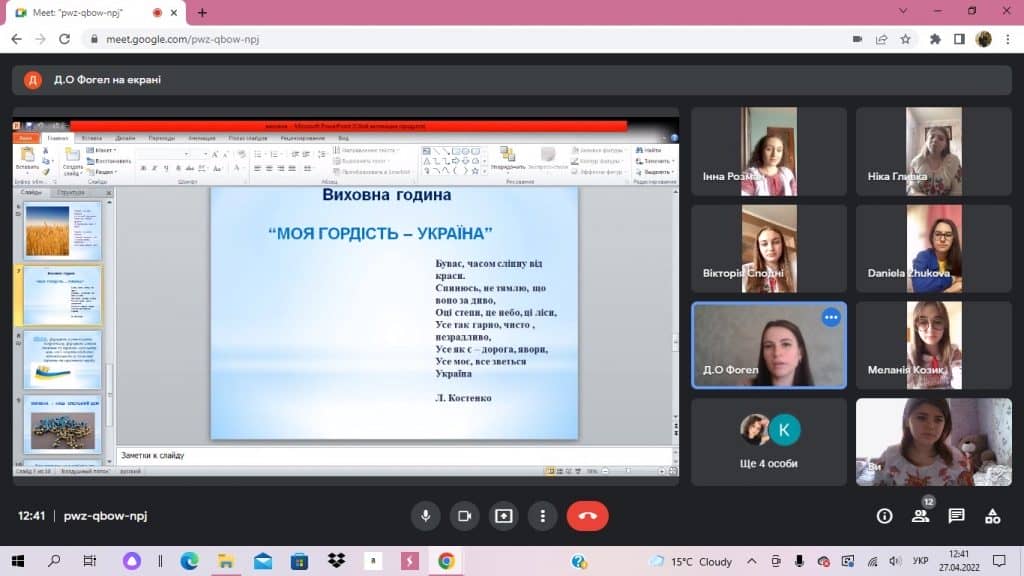Open the Activities panel icon
The image size is (1024, 576).
[992, 516]
